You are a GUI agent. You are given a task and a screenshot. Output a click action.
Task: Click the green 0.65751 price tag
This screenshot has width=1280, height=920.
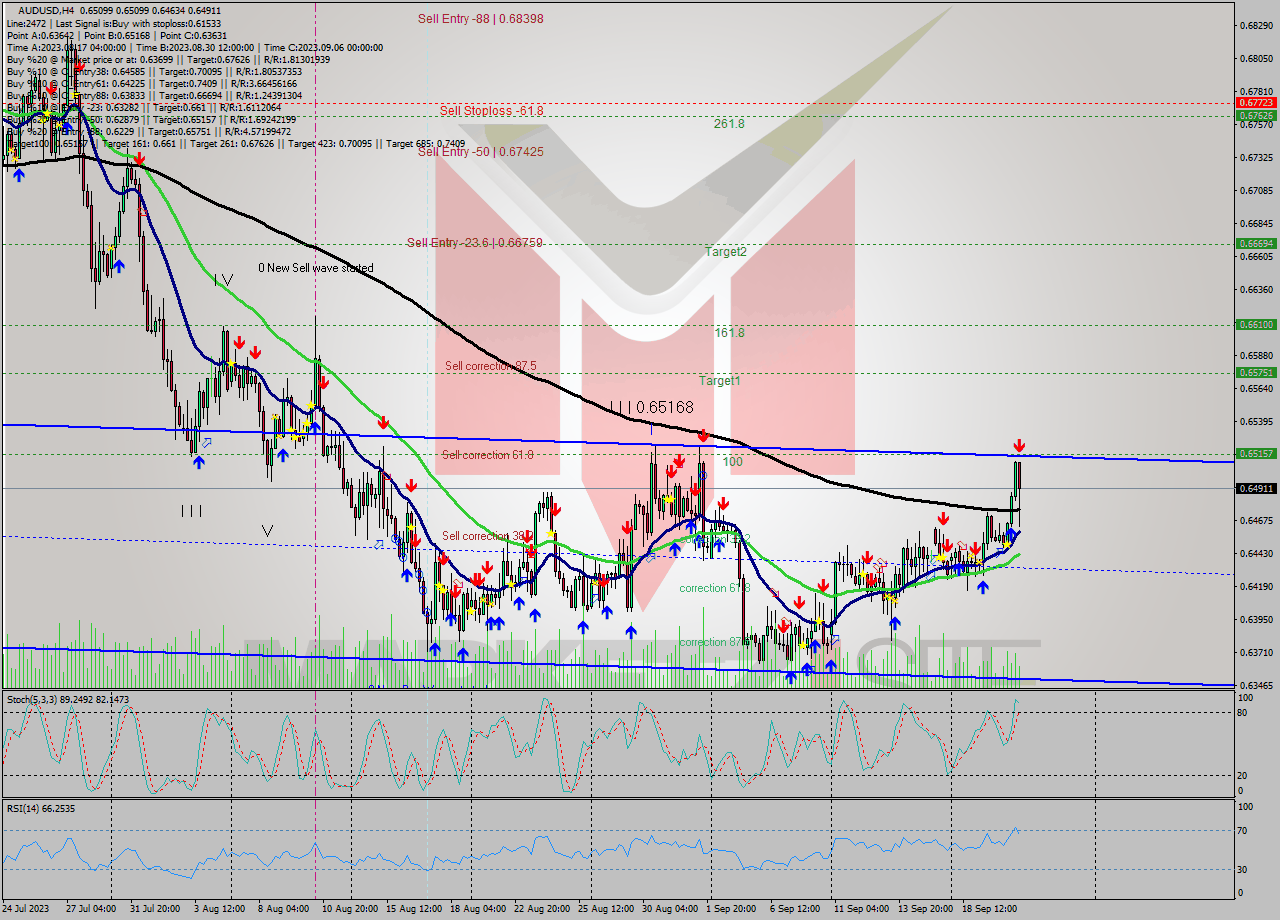1255,373
